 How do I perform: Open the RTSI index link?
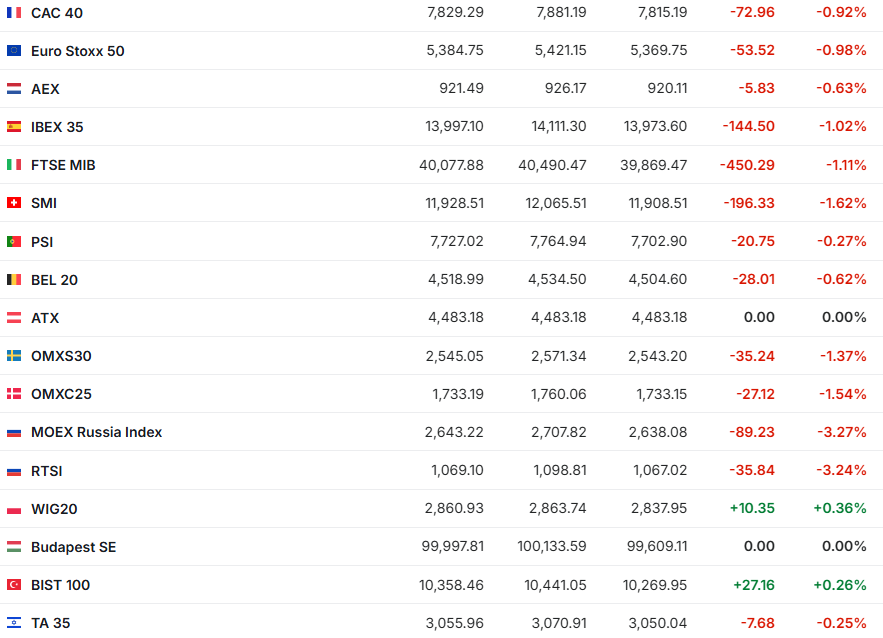coord(47,471)
